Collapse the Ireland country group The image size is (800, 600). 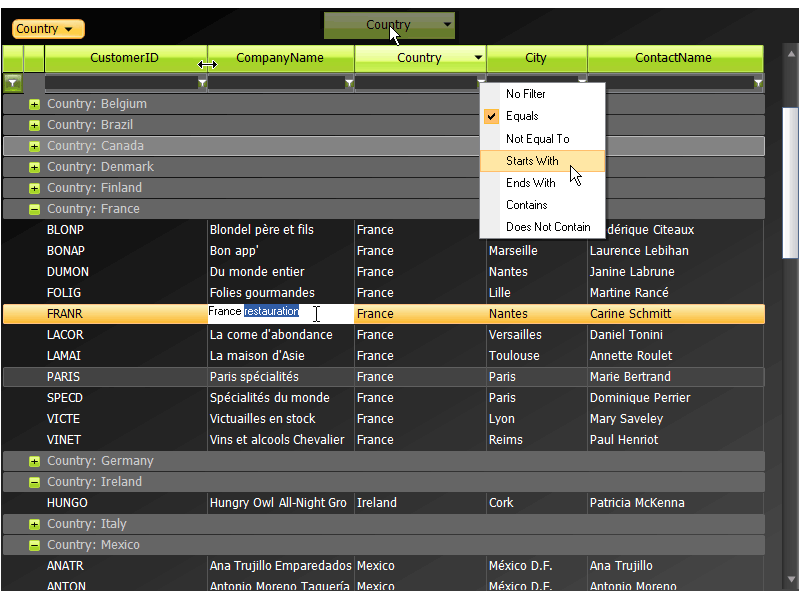[34, 482]
